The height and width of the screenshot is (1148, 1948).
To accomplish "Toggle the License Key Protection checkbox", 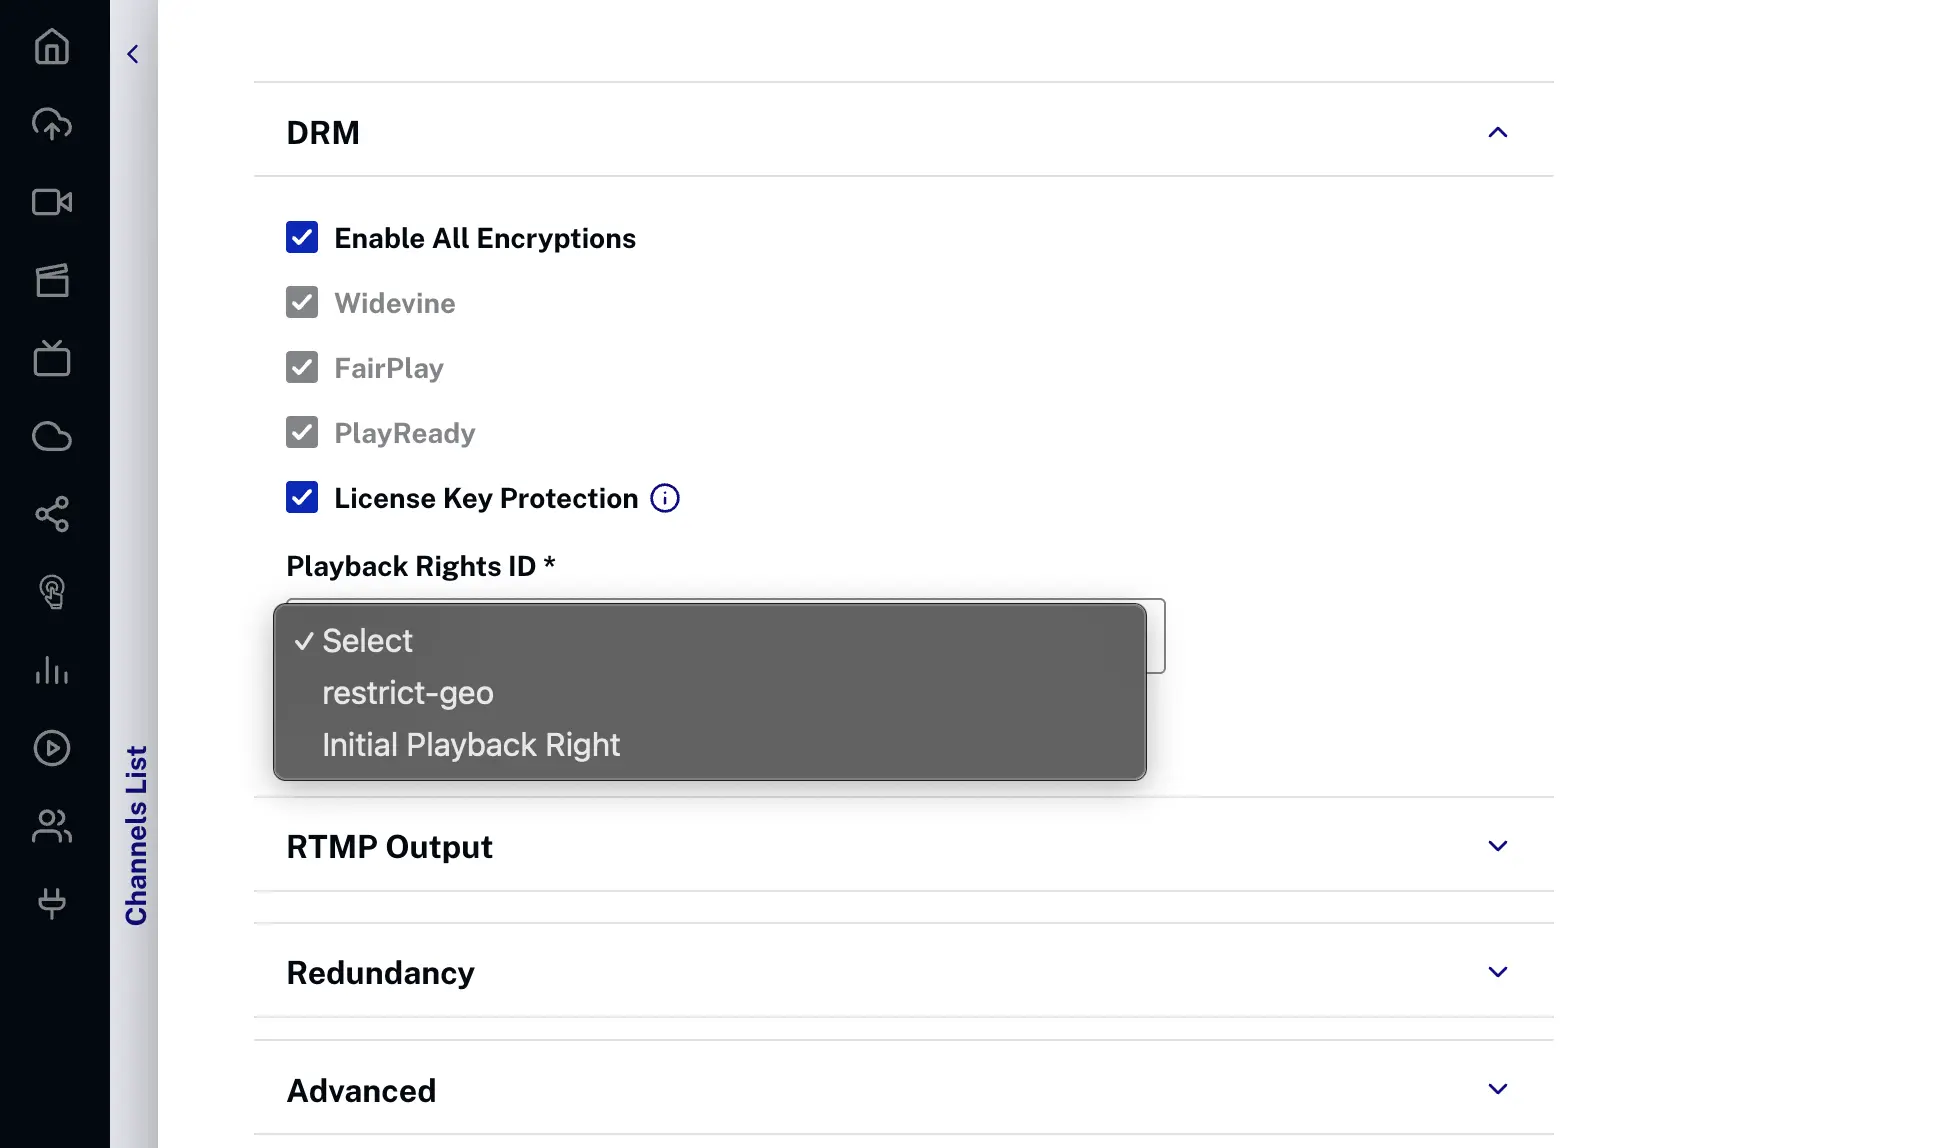I will click(301, 497).
